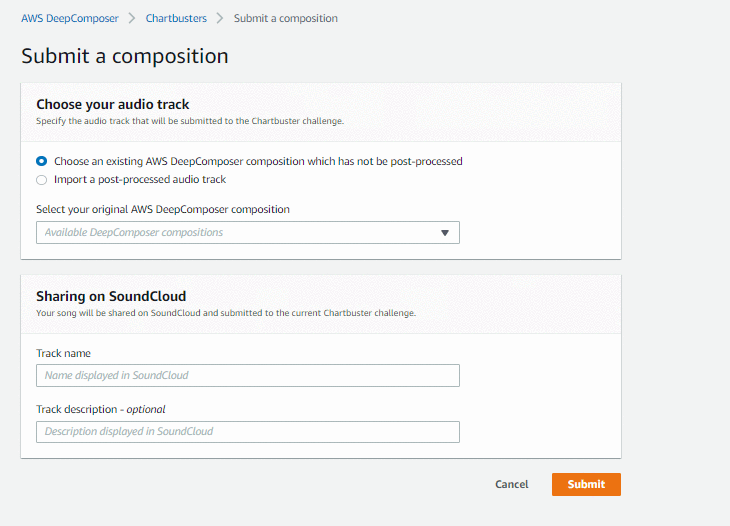Image resolution: width=730 pixels, height=526 pixels.
Task: Click the 'Select your original AWS DeepComposer composition' label
Action: [x=163, y=209]
